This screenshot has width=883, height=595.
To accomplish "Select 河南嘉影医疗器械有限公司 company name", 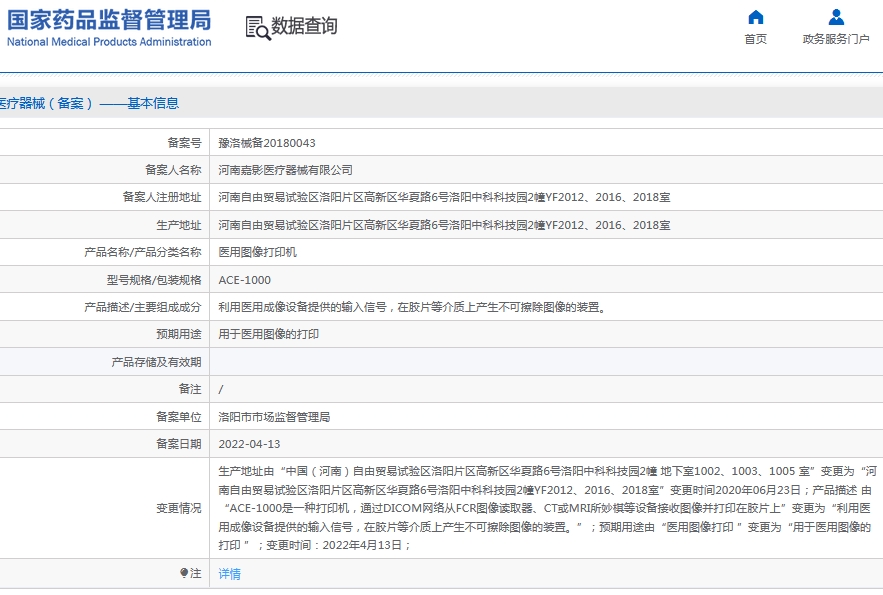I will pos(286,170).
